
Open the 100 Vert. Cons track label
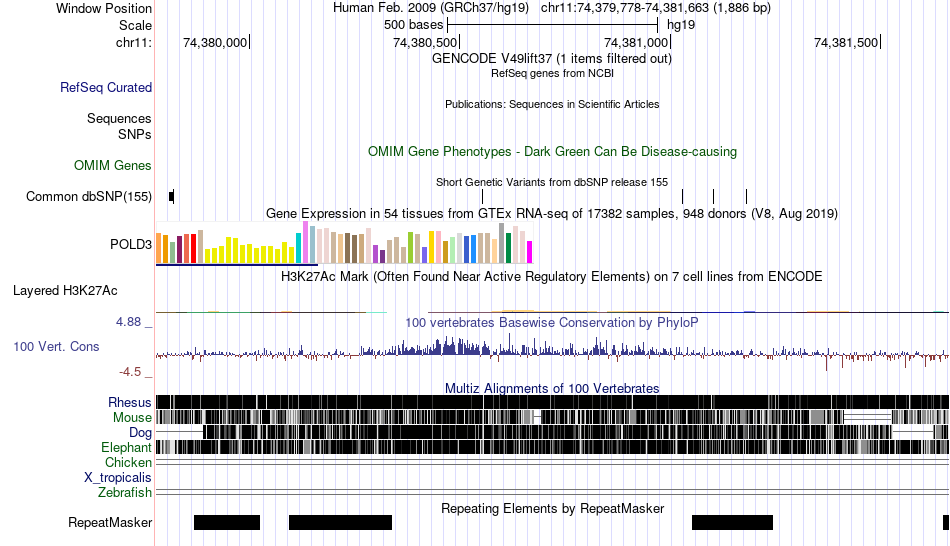pos(56,347)
